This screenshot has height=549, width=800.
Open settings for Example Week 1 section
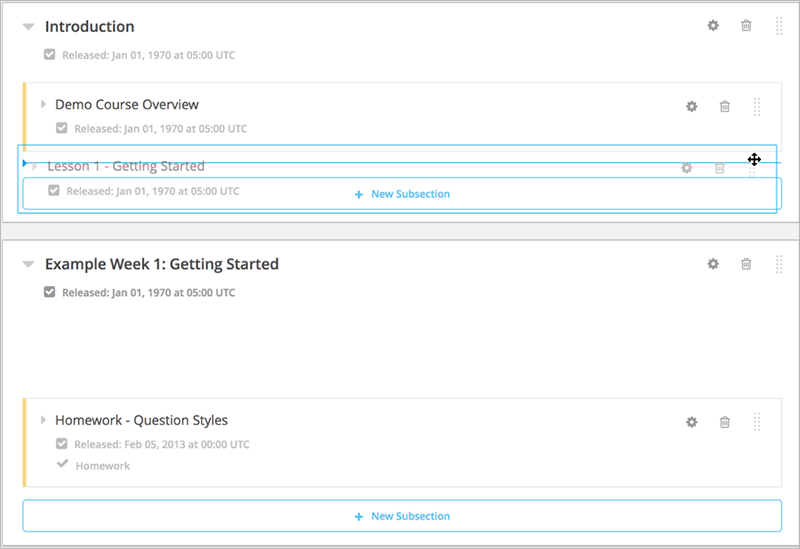click(x=713, y=264)
